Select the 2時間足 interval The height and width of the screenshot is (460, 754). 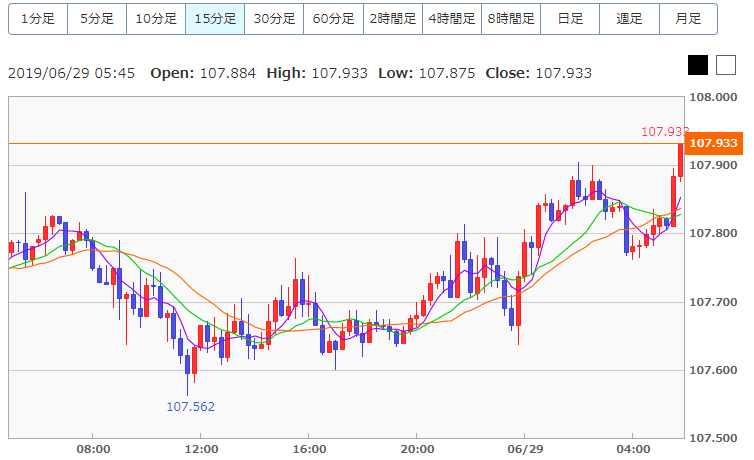pyautogui.click(x=392, y=19)
